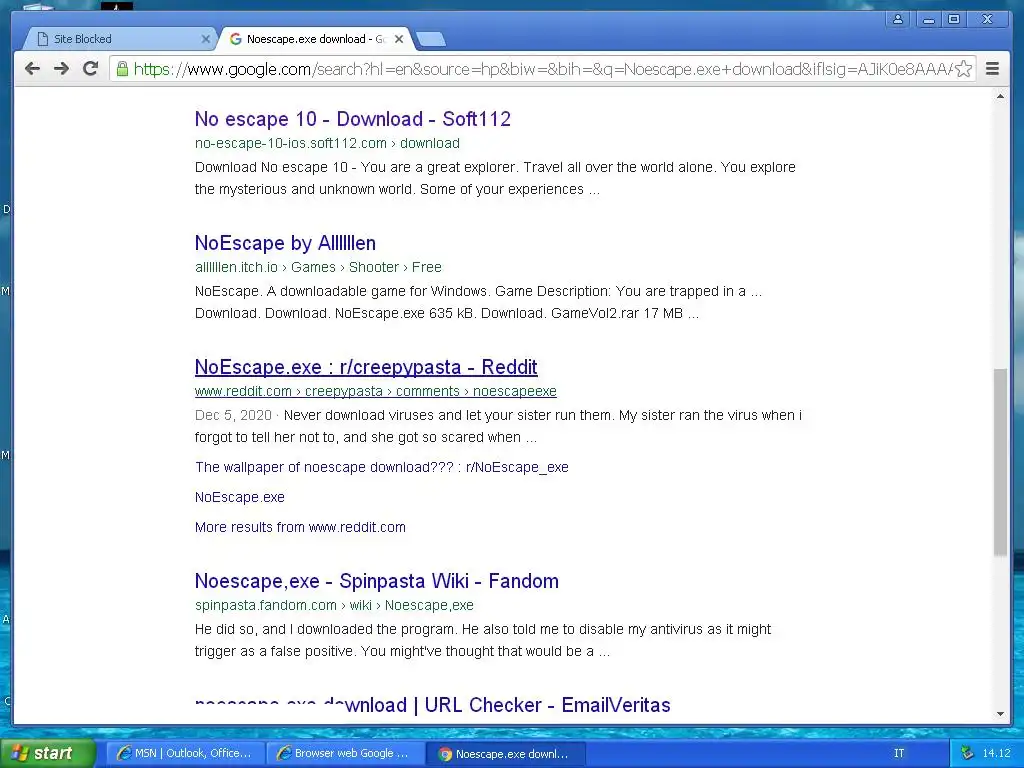
Task: Click the scrollbar up arrow
Action: point(1000,97)
